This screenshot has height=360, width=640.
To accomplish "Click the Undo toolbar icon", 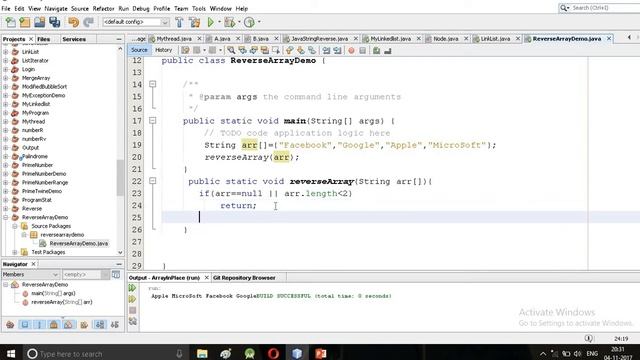I will click(73, 22).
